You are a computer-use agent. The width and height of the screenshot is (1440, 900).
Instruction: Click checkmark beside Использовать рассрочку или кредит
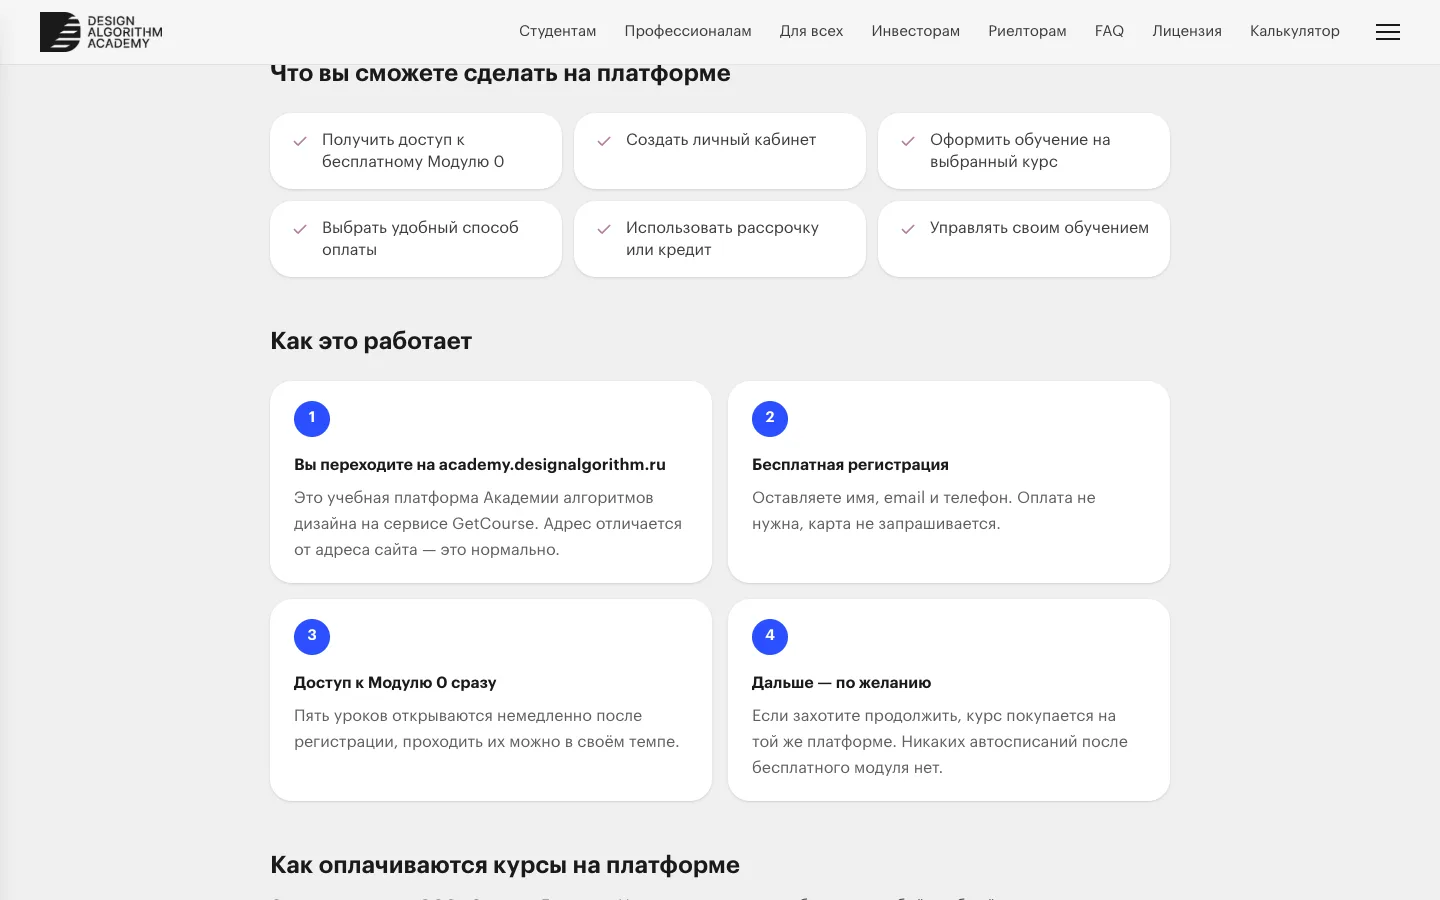(604, 229)
